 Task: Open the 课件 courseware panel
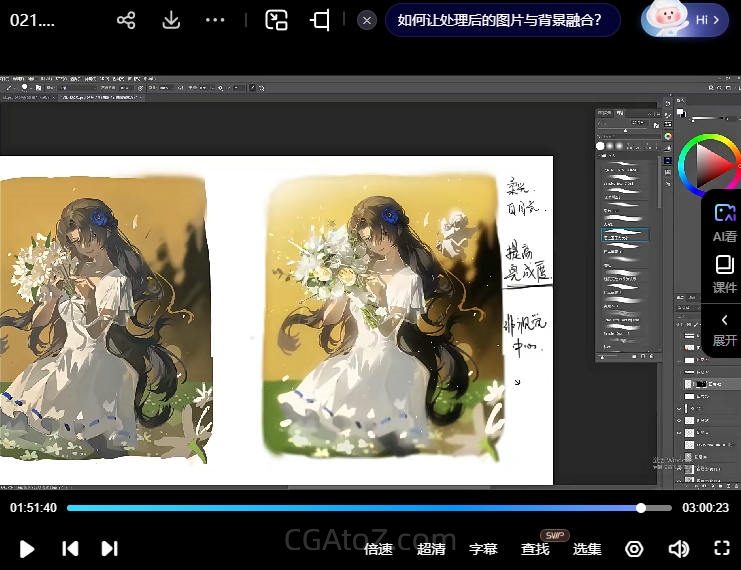click(x=724, y=274)
